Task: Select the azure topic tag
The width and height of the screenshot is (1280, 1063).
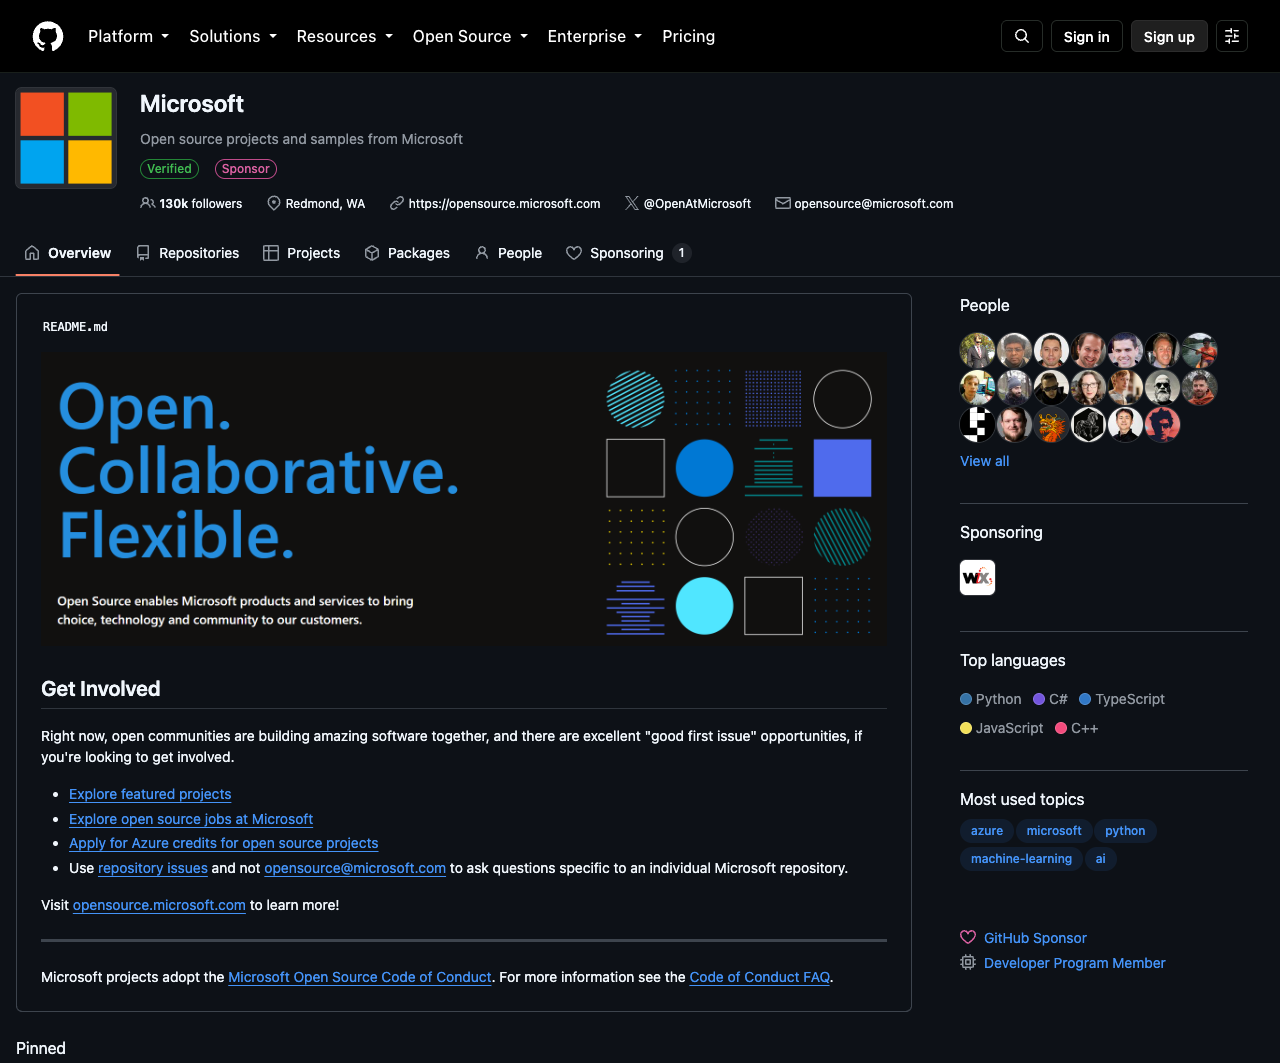Action: tap(987, 831)
